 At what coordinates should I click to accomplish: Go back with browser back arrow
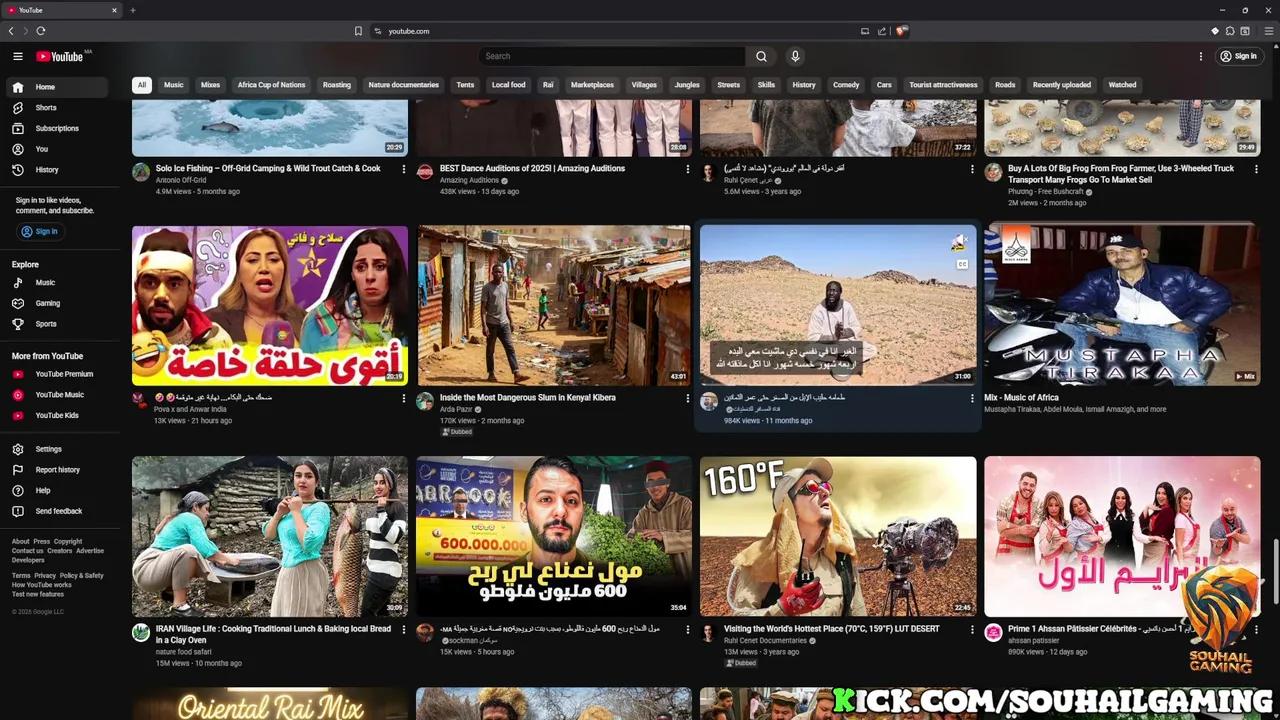pyautogui.click(x=11, y=31)
